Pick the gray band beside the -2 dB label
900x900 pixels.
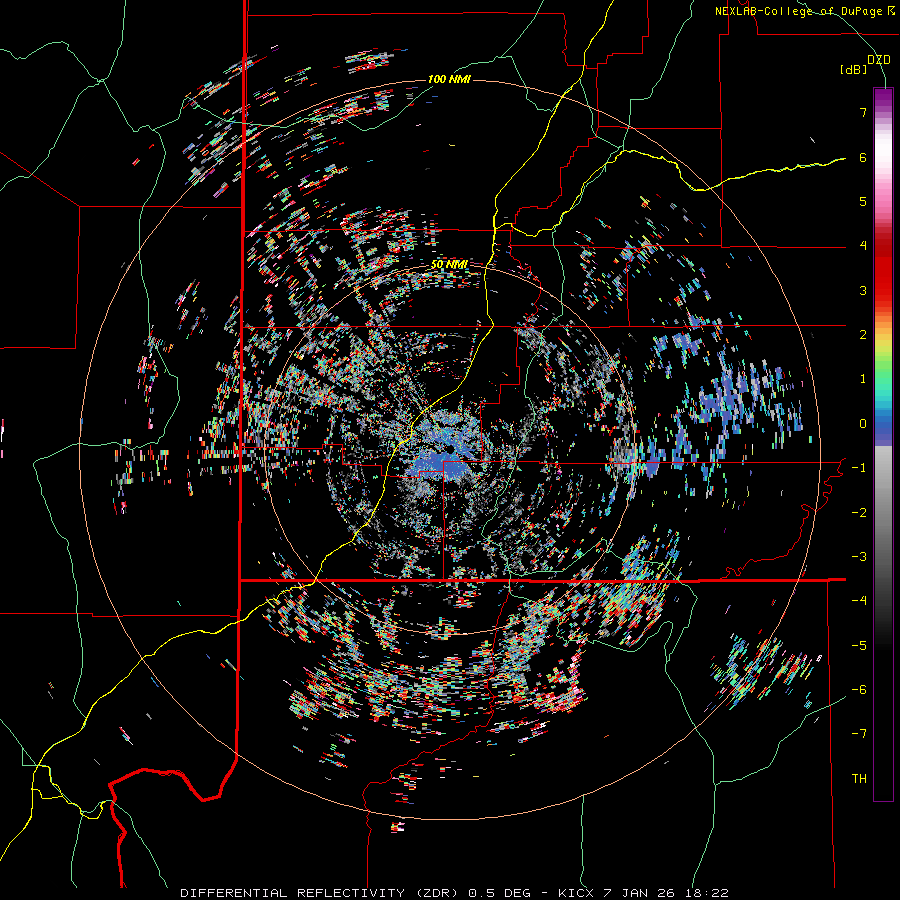(x=883, y=513)
